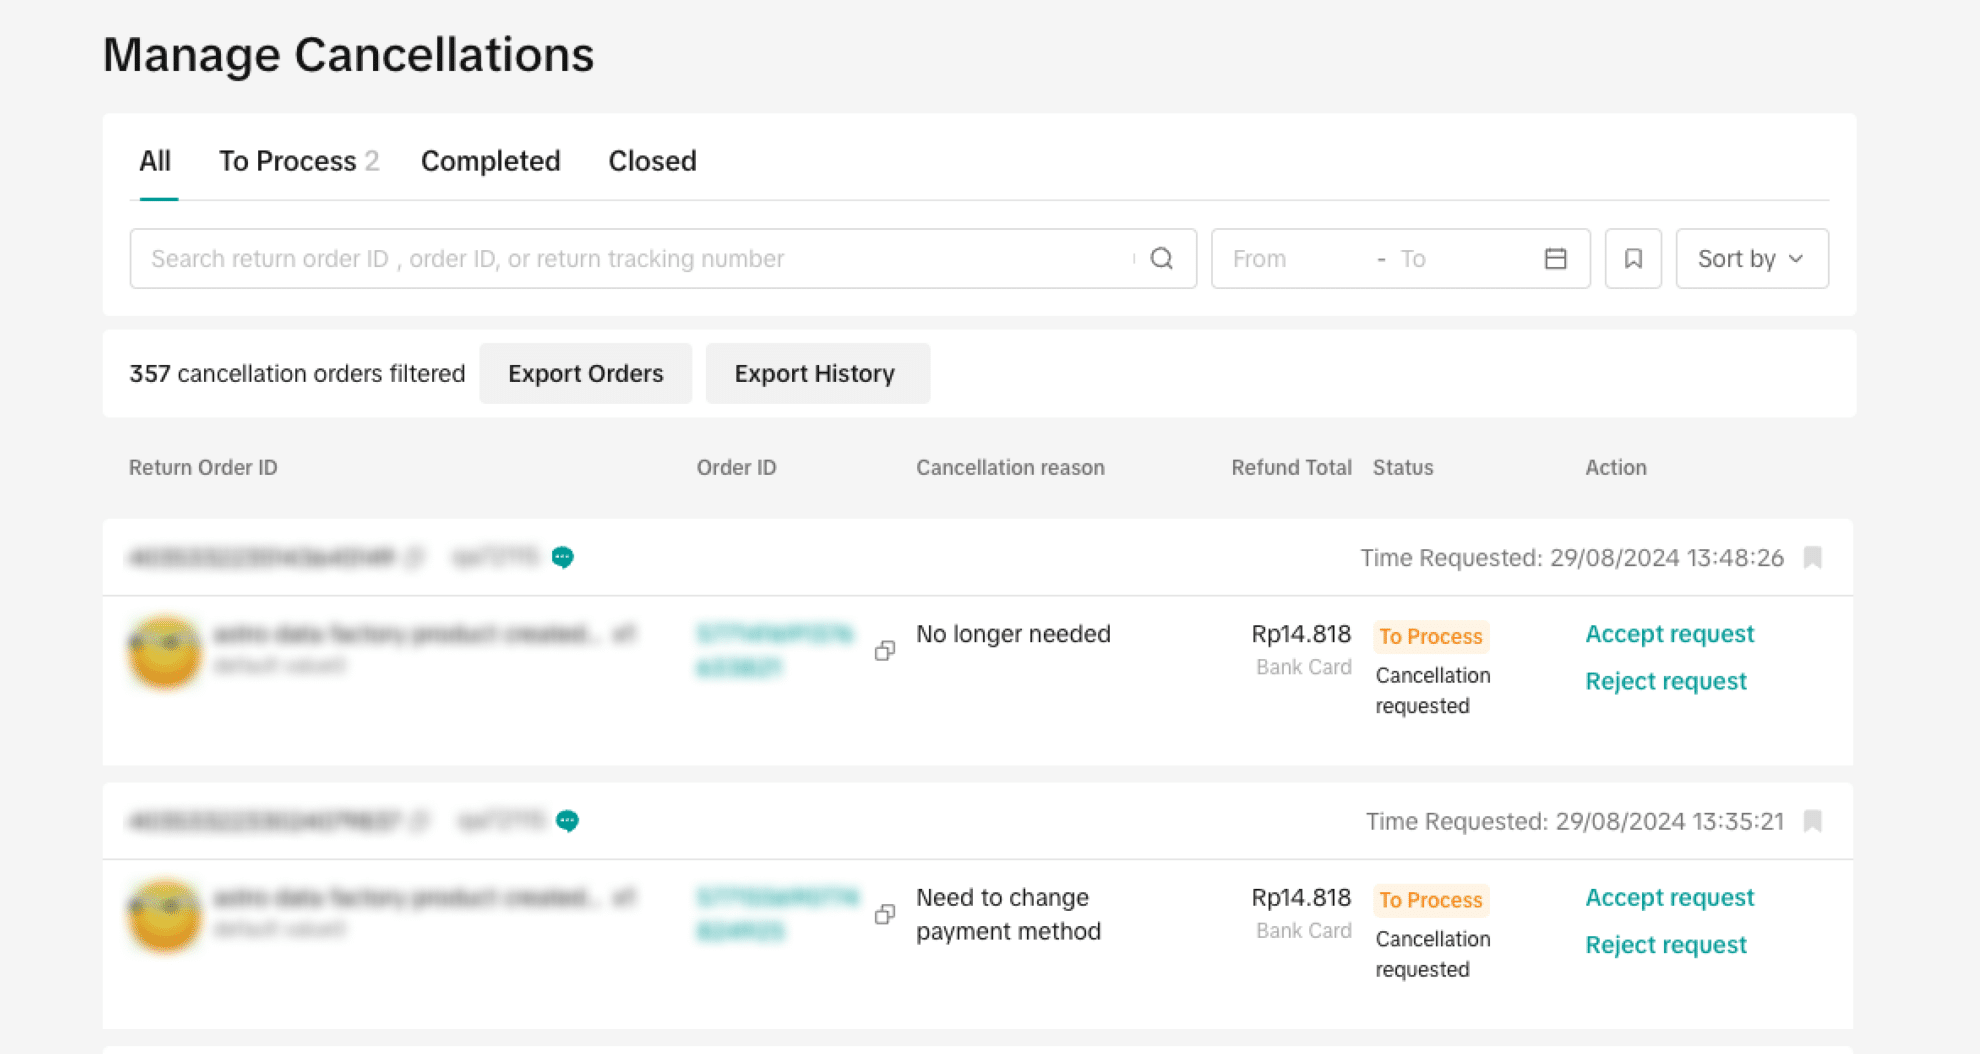Open chat icon on the second cancellation order
Viewport: 1980px width, 1054px height.
[567, 821]
